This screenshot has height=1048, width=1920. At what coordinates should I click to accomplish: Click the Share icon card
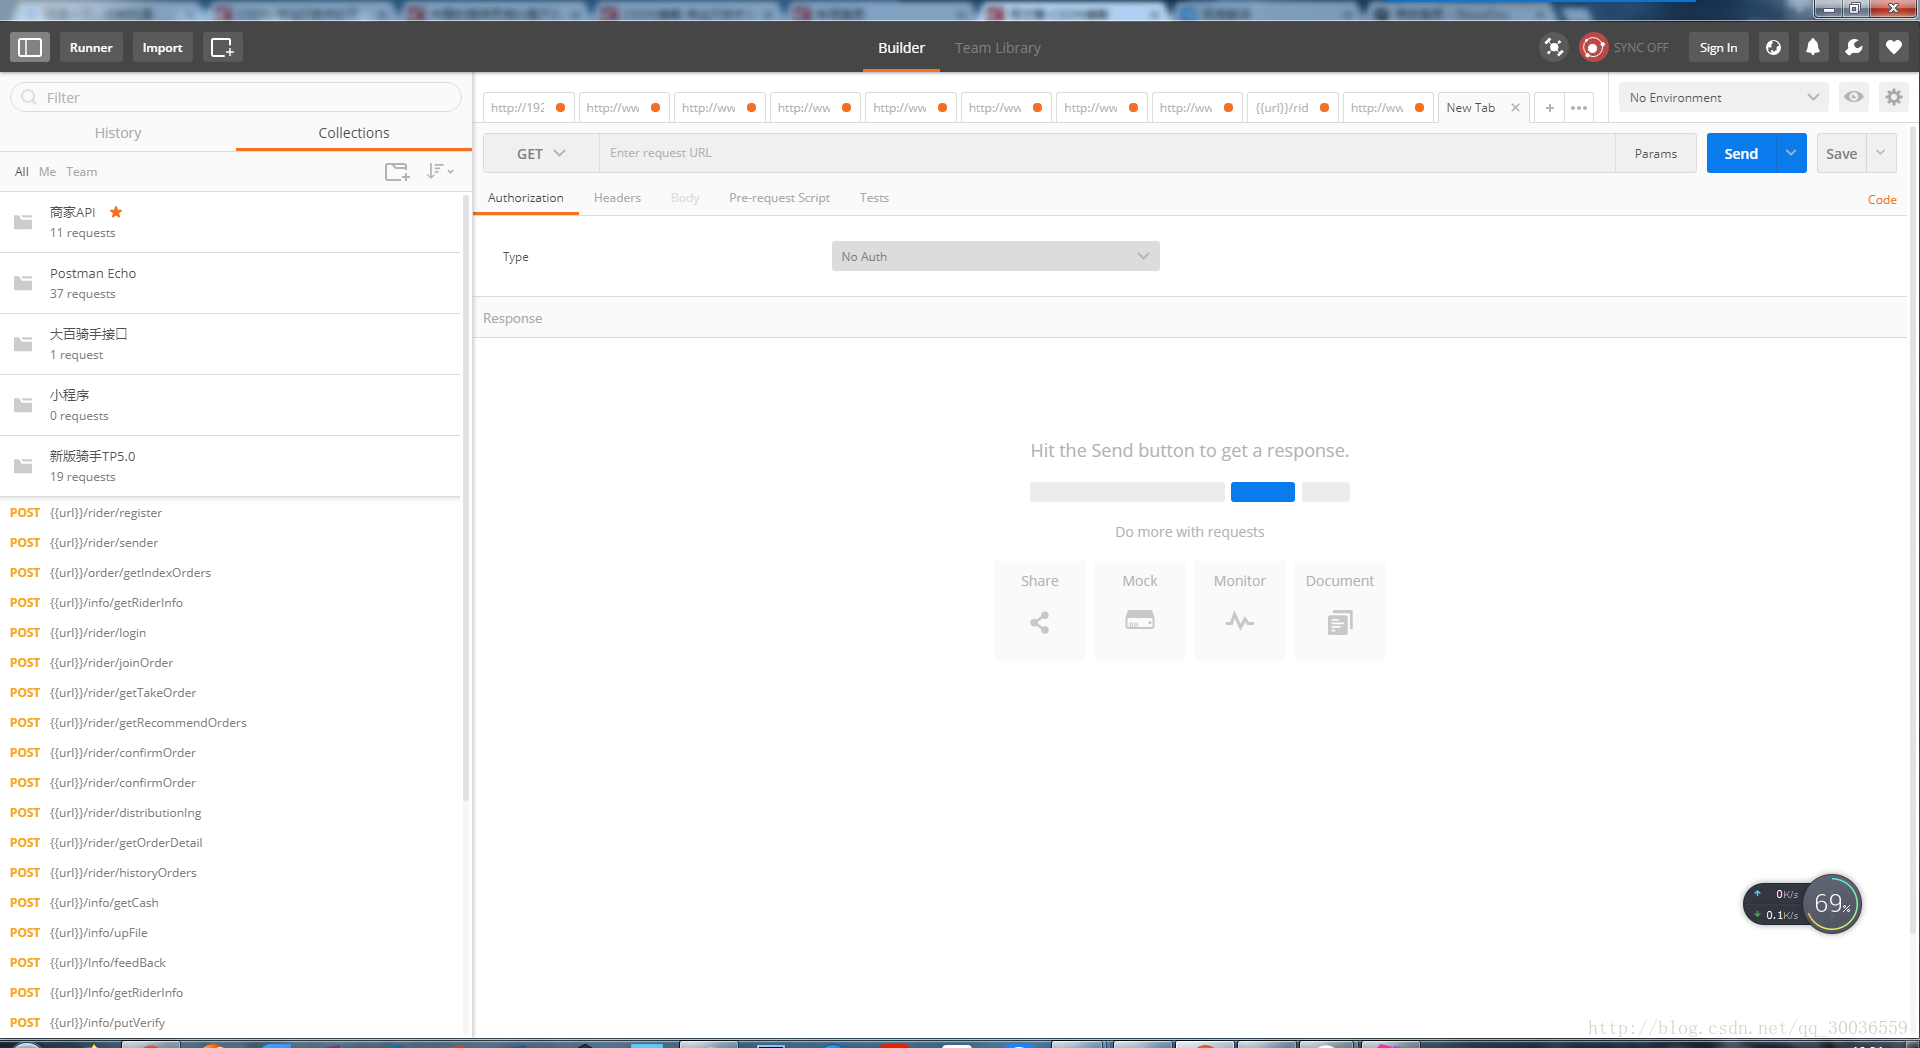1040,610
